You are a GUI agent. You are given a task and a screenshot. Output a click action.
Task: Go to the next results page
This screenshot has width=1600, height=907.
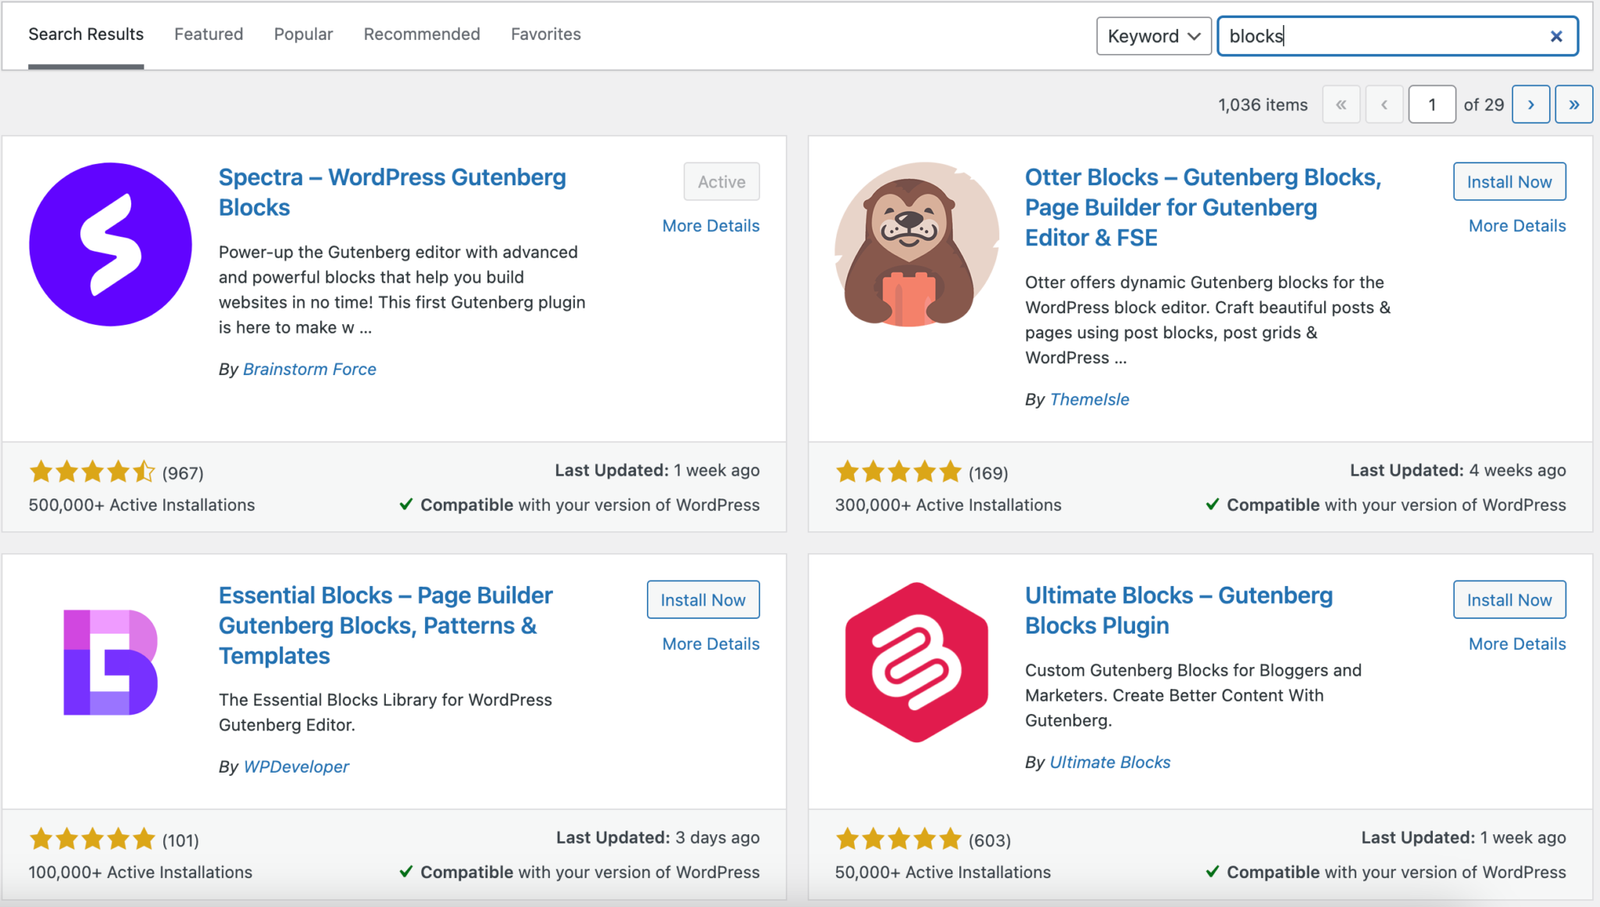click(x=1530, y=104)
